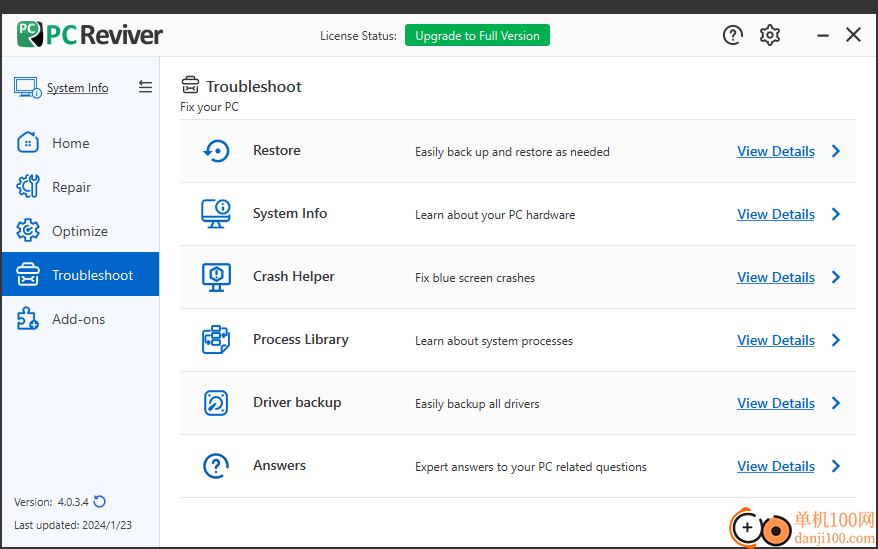Click the Repair wrench icon

point(28,187)
